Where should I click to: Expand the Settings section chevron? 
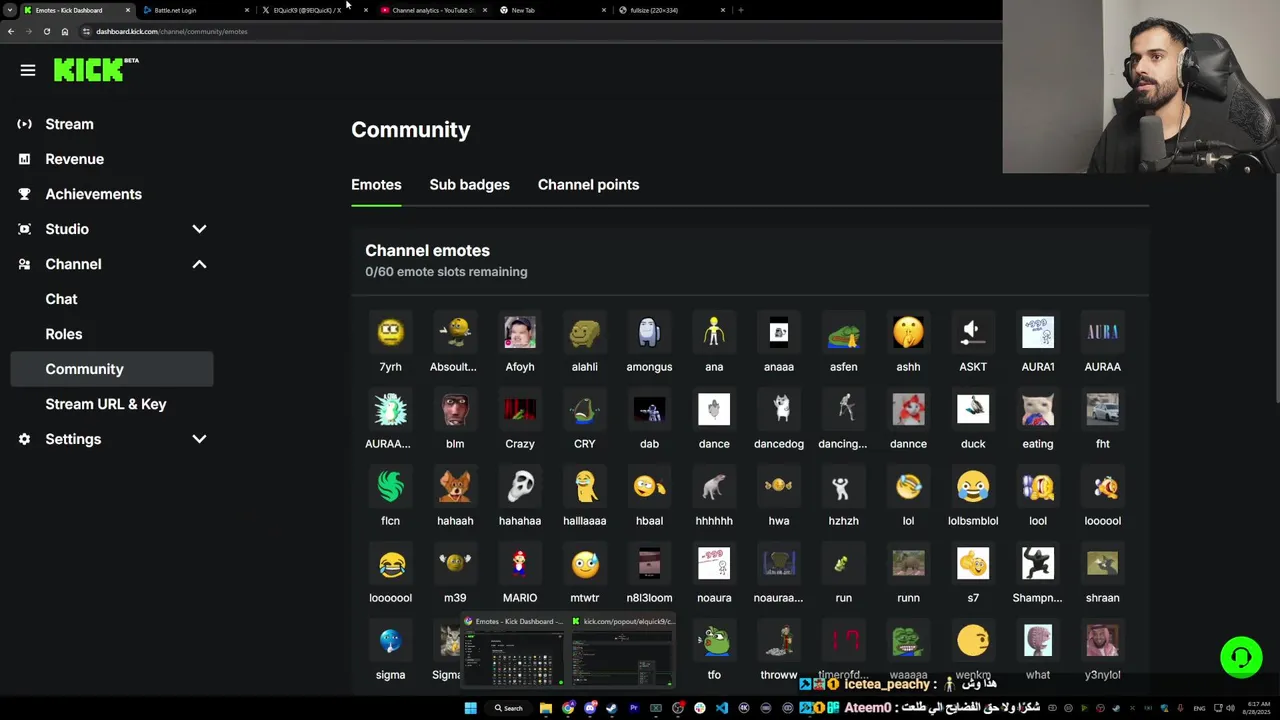(x=199, y=439)
